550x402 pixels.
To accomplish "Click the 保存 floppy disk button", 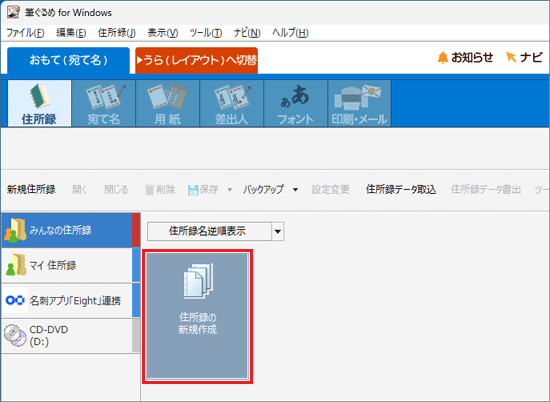I will [203, 190].
